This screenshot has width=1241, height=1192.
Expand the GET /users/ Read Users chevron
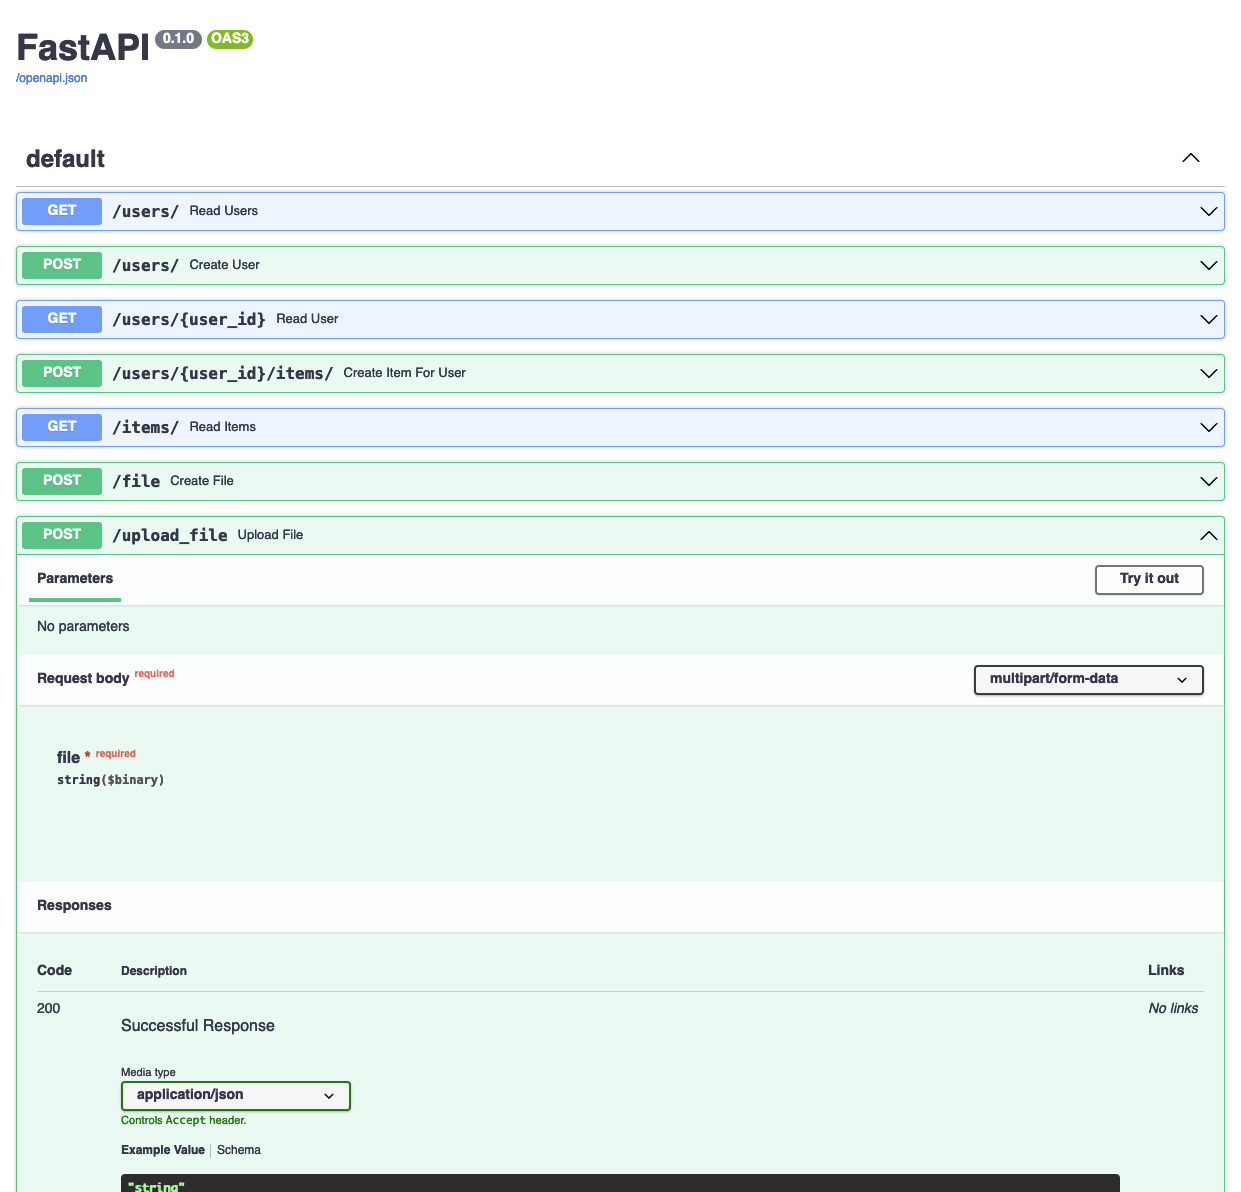(x=1208, y=211)
